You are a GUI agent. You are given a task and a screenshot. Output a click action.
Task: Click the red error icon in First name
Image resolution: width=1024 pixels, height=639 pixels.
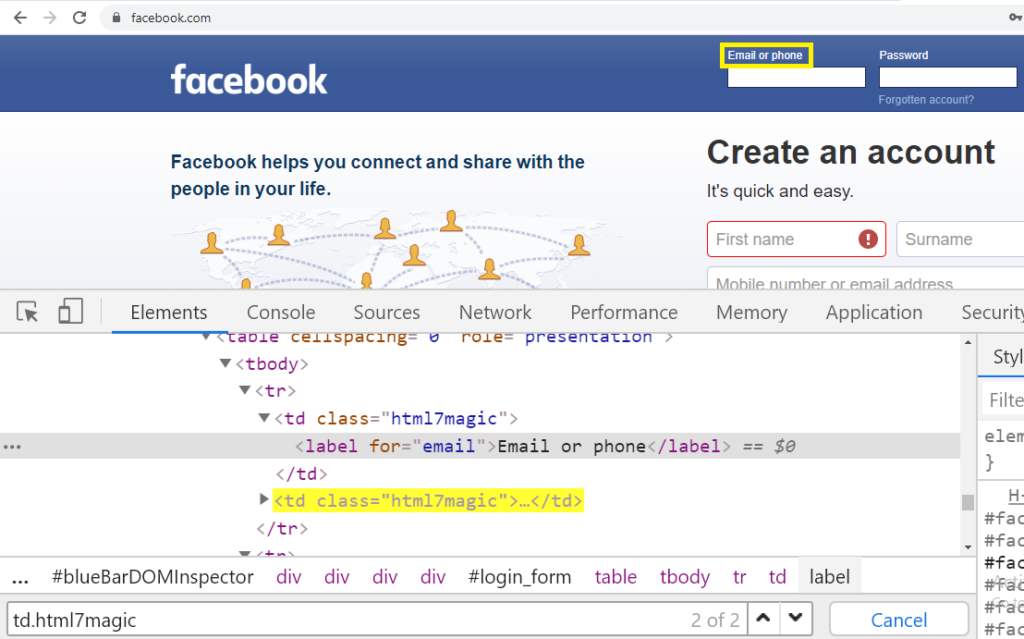[867, 239]
